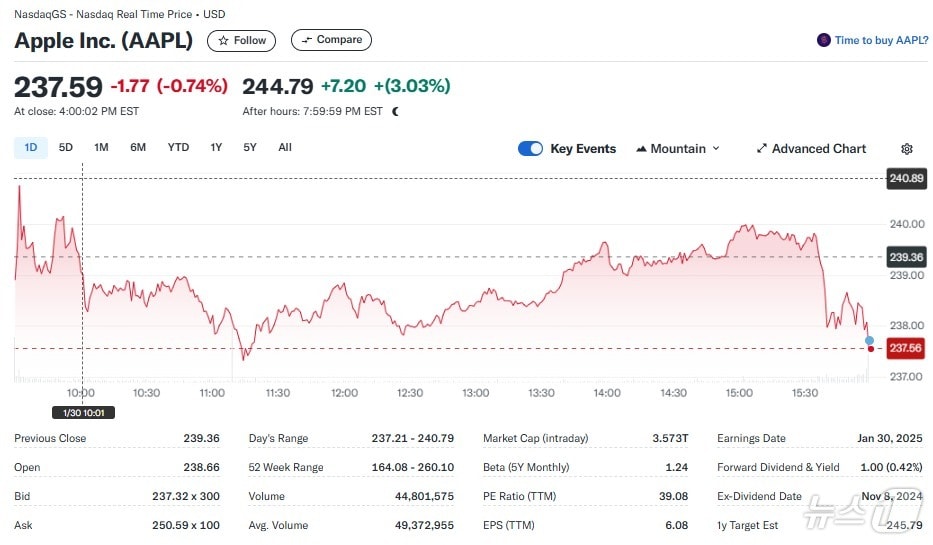Click the chart settings gear icon
933x545 pixels.
pyautogui.click(x=906, y=149)
